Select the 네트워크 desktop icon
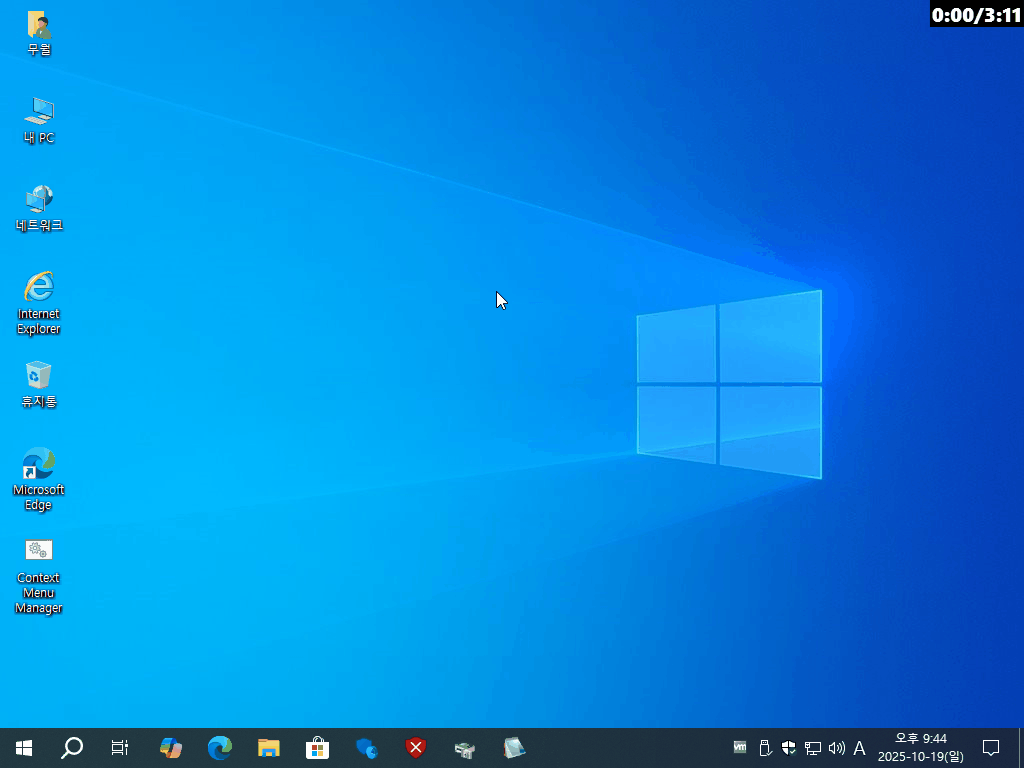This screenshot has width=1024, height=768. pyautogui.click(x=39, y=208)
